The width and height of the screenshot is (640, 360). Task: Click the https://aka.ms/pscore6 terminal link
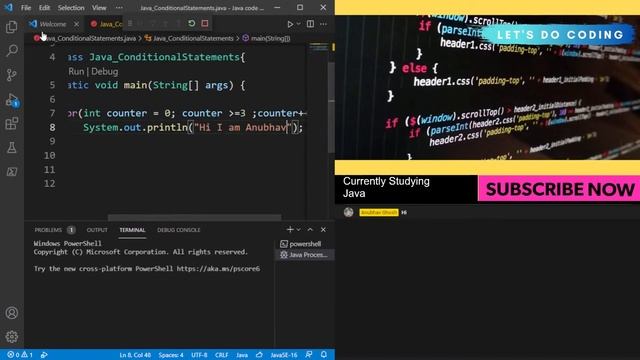click(x=218, y=269)
